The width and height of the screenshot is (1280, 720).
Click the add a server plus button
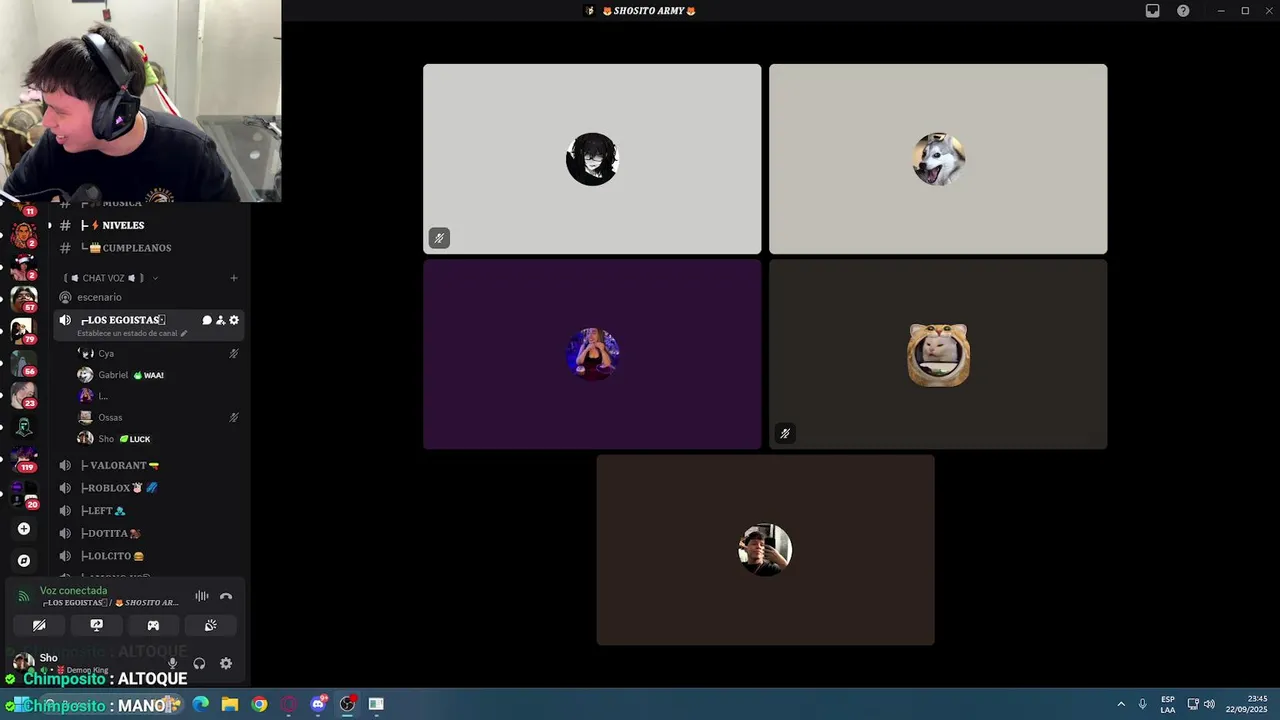pyautogui.click(x=24, y=529)
